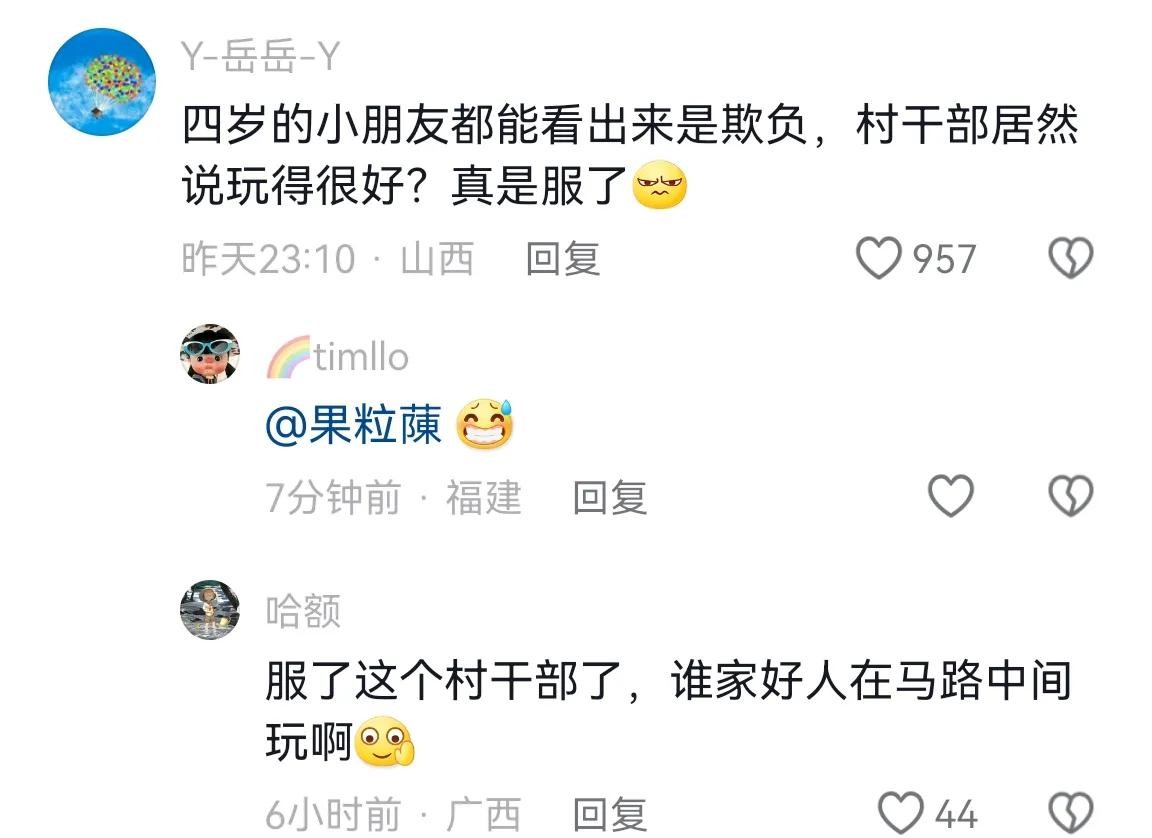Tap the username Y-岳岳-Y
Viewport: 1152px width, 838px height.
click(261, 57)
